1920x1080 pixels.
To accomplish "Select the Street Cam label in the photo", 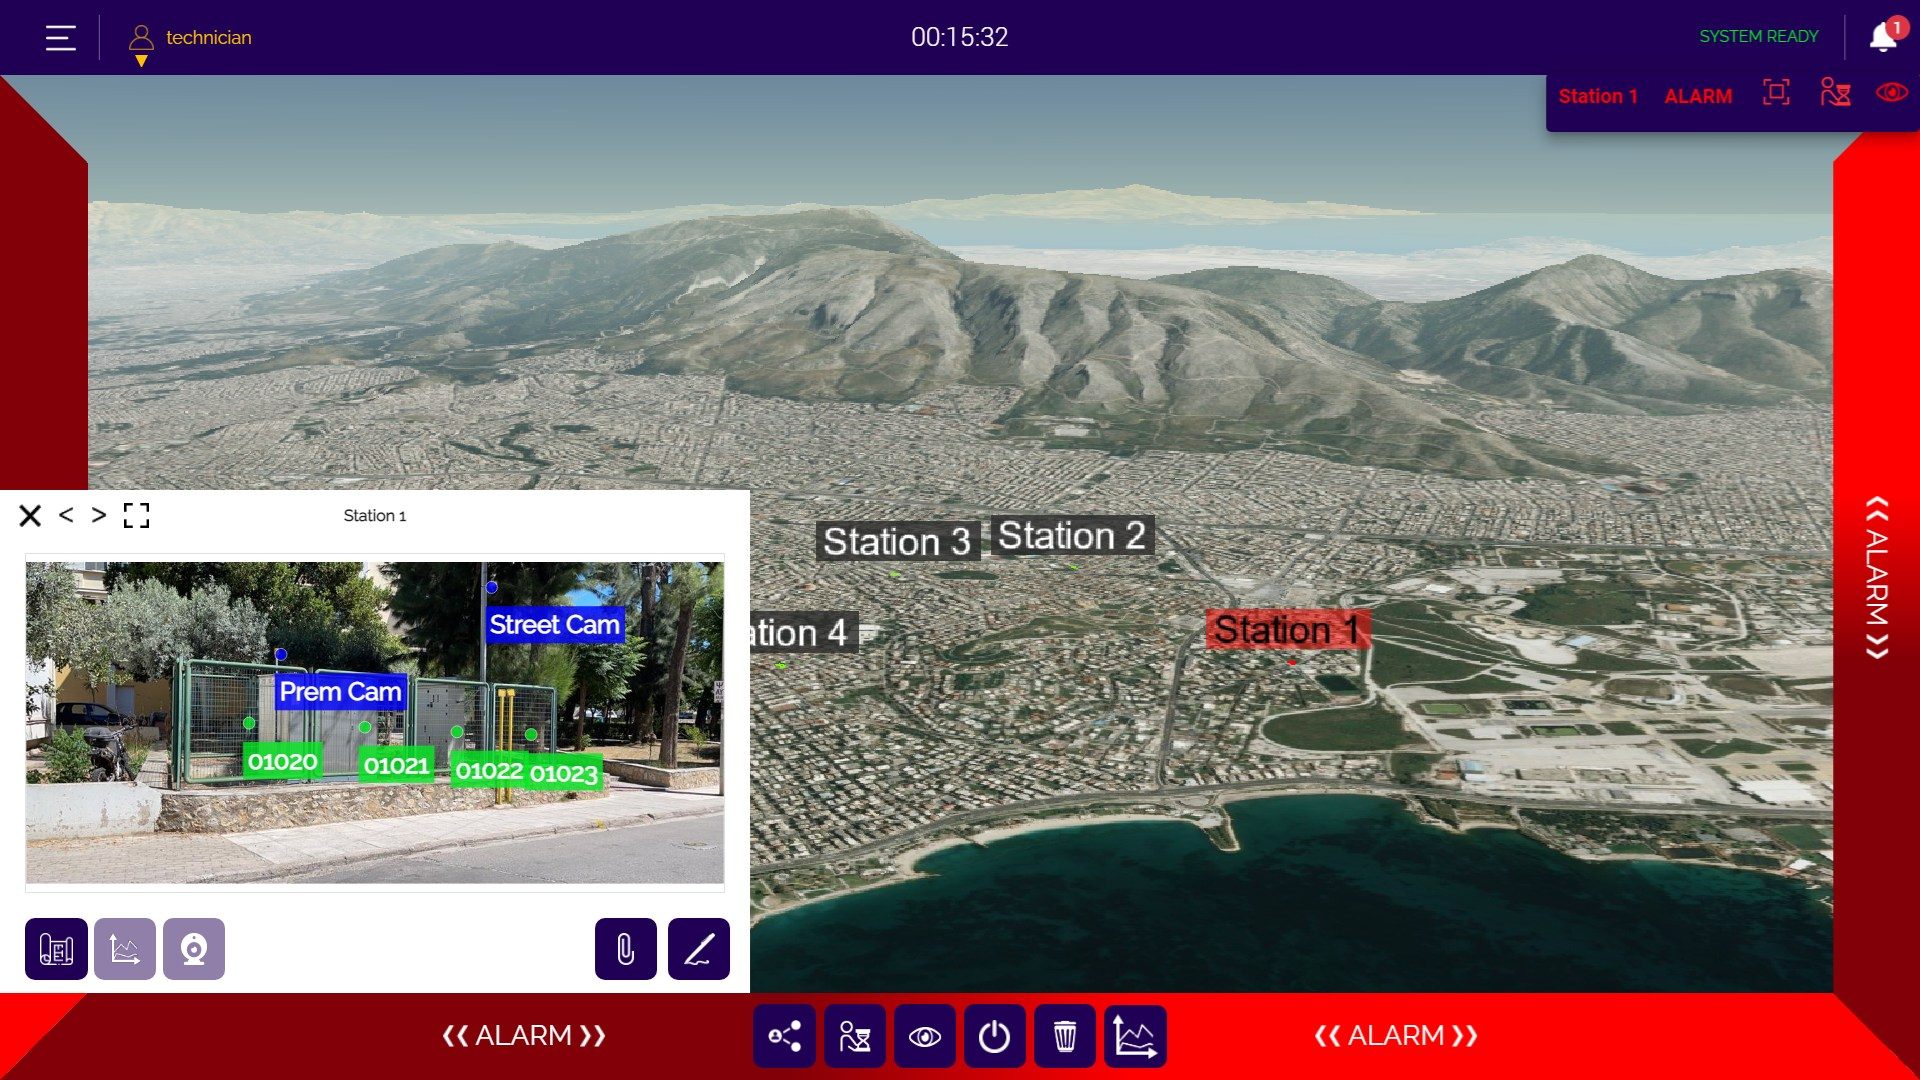I will tap(554, 625).
